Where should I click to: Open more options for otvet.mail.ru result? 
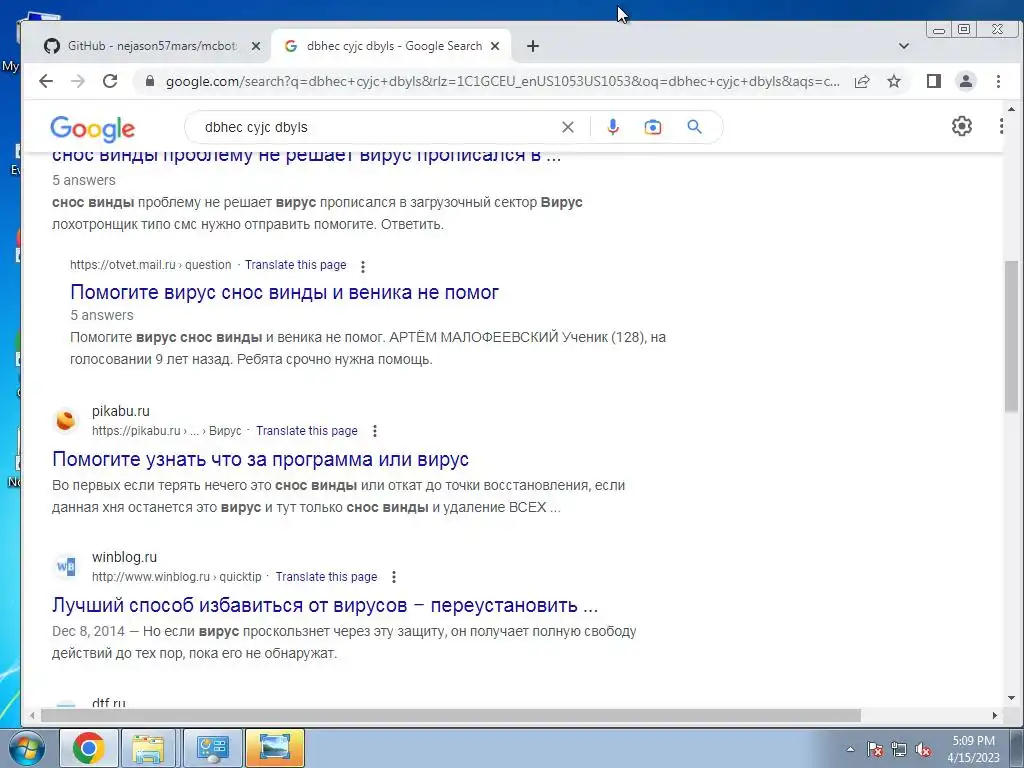(x=363, y=266)
